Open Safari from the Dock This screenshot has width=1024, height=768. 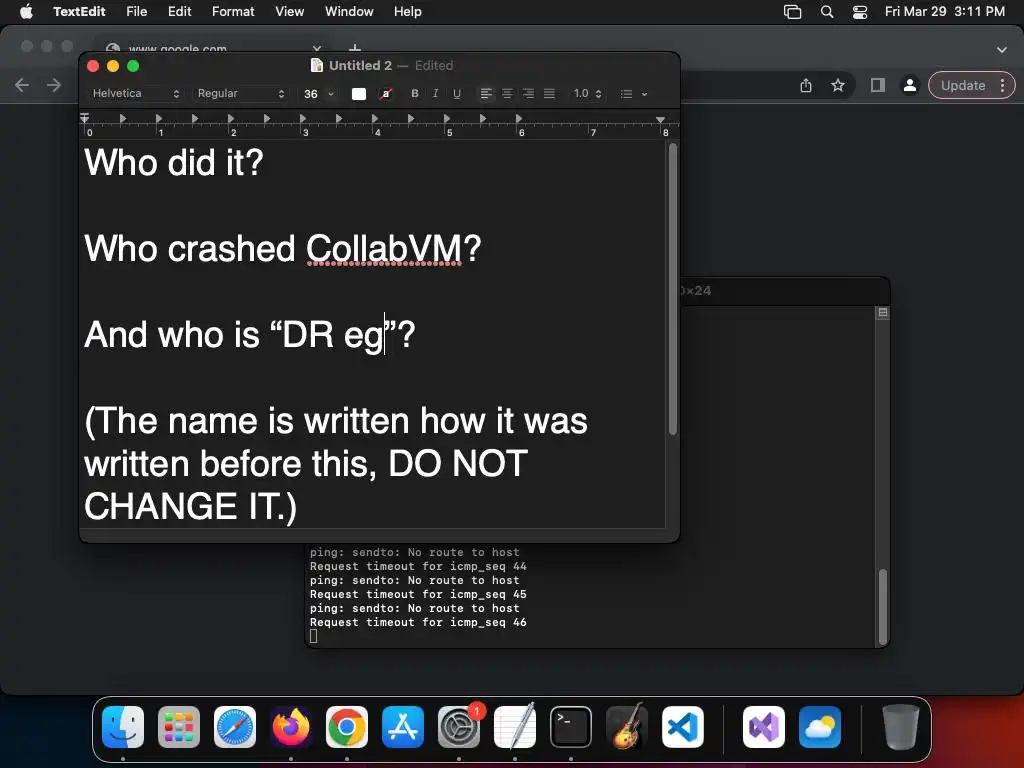(x=234, y=727)
